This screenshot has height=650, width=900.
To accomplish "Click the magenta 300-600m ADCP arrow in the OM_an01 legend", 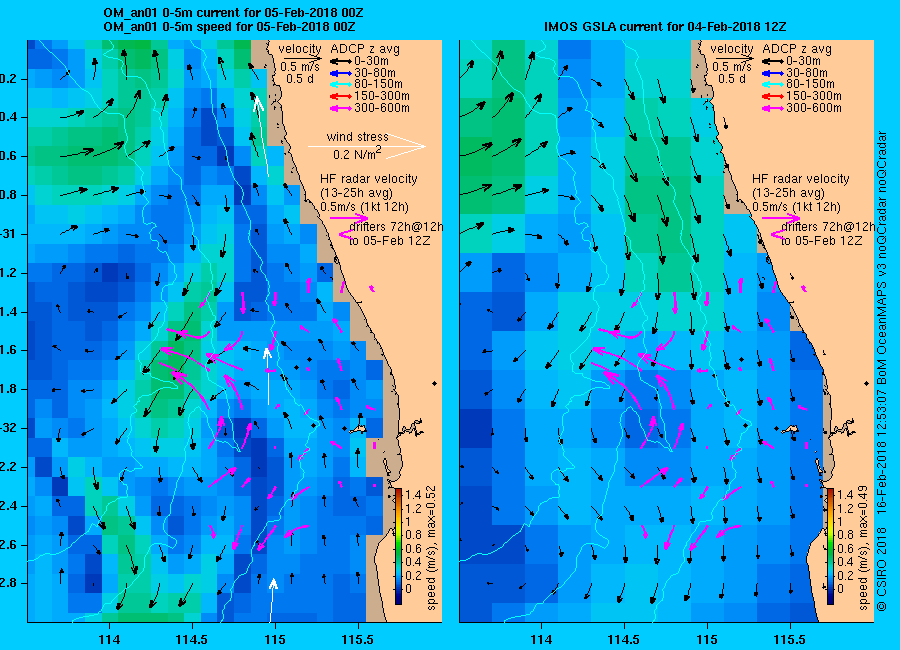I will coord(340,108).
